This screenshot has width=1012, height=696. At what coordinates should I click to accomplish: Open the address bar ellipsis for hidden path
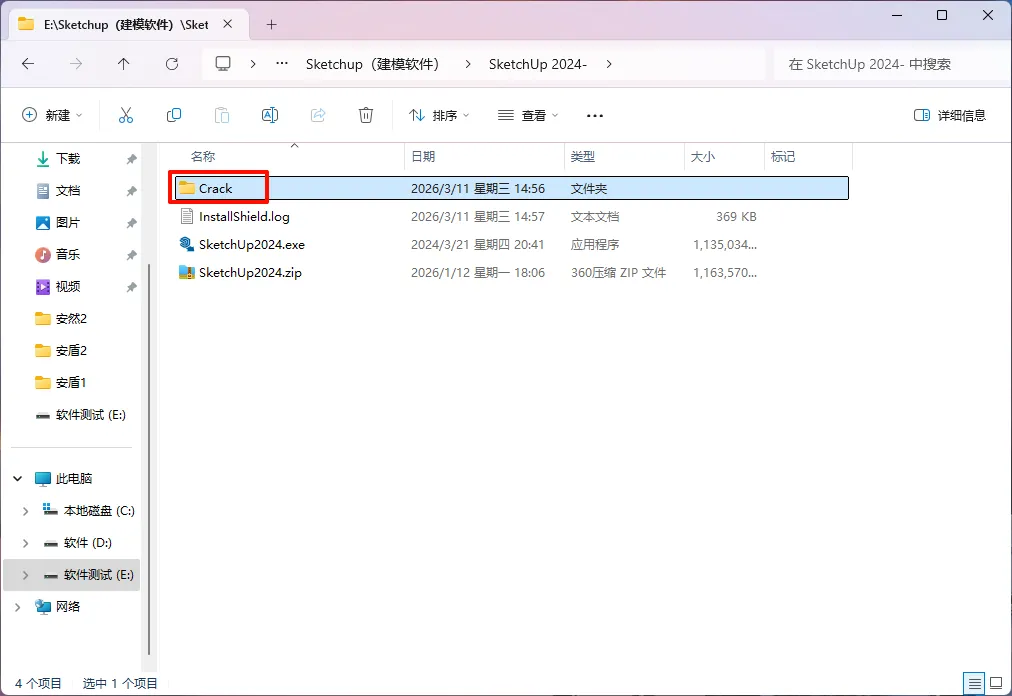[x=282, y=63]
